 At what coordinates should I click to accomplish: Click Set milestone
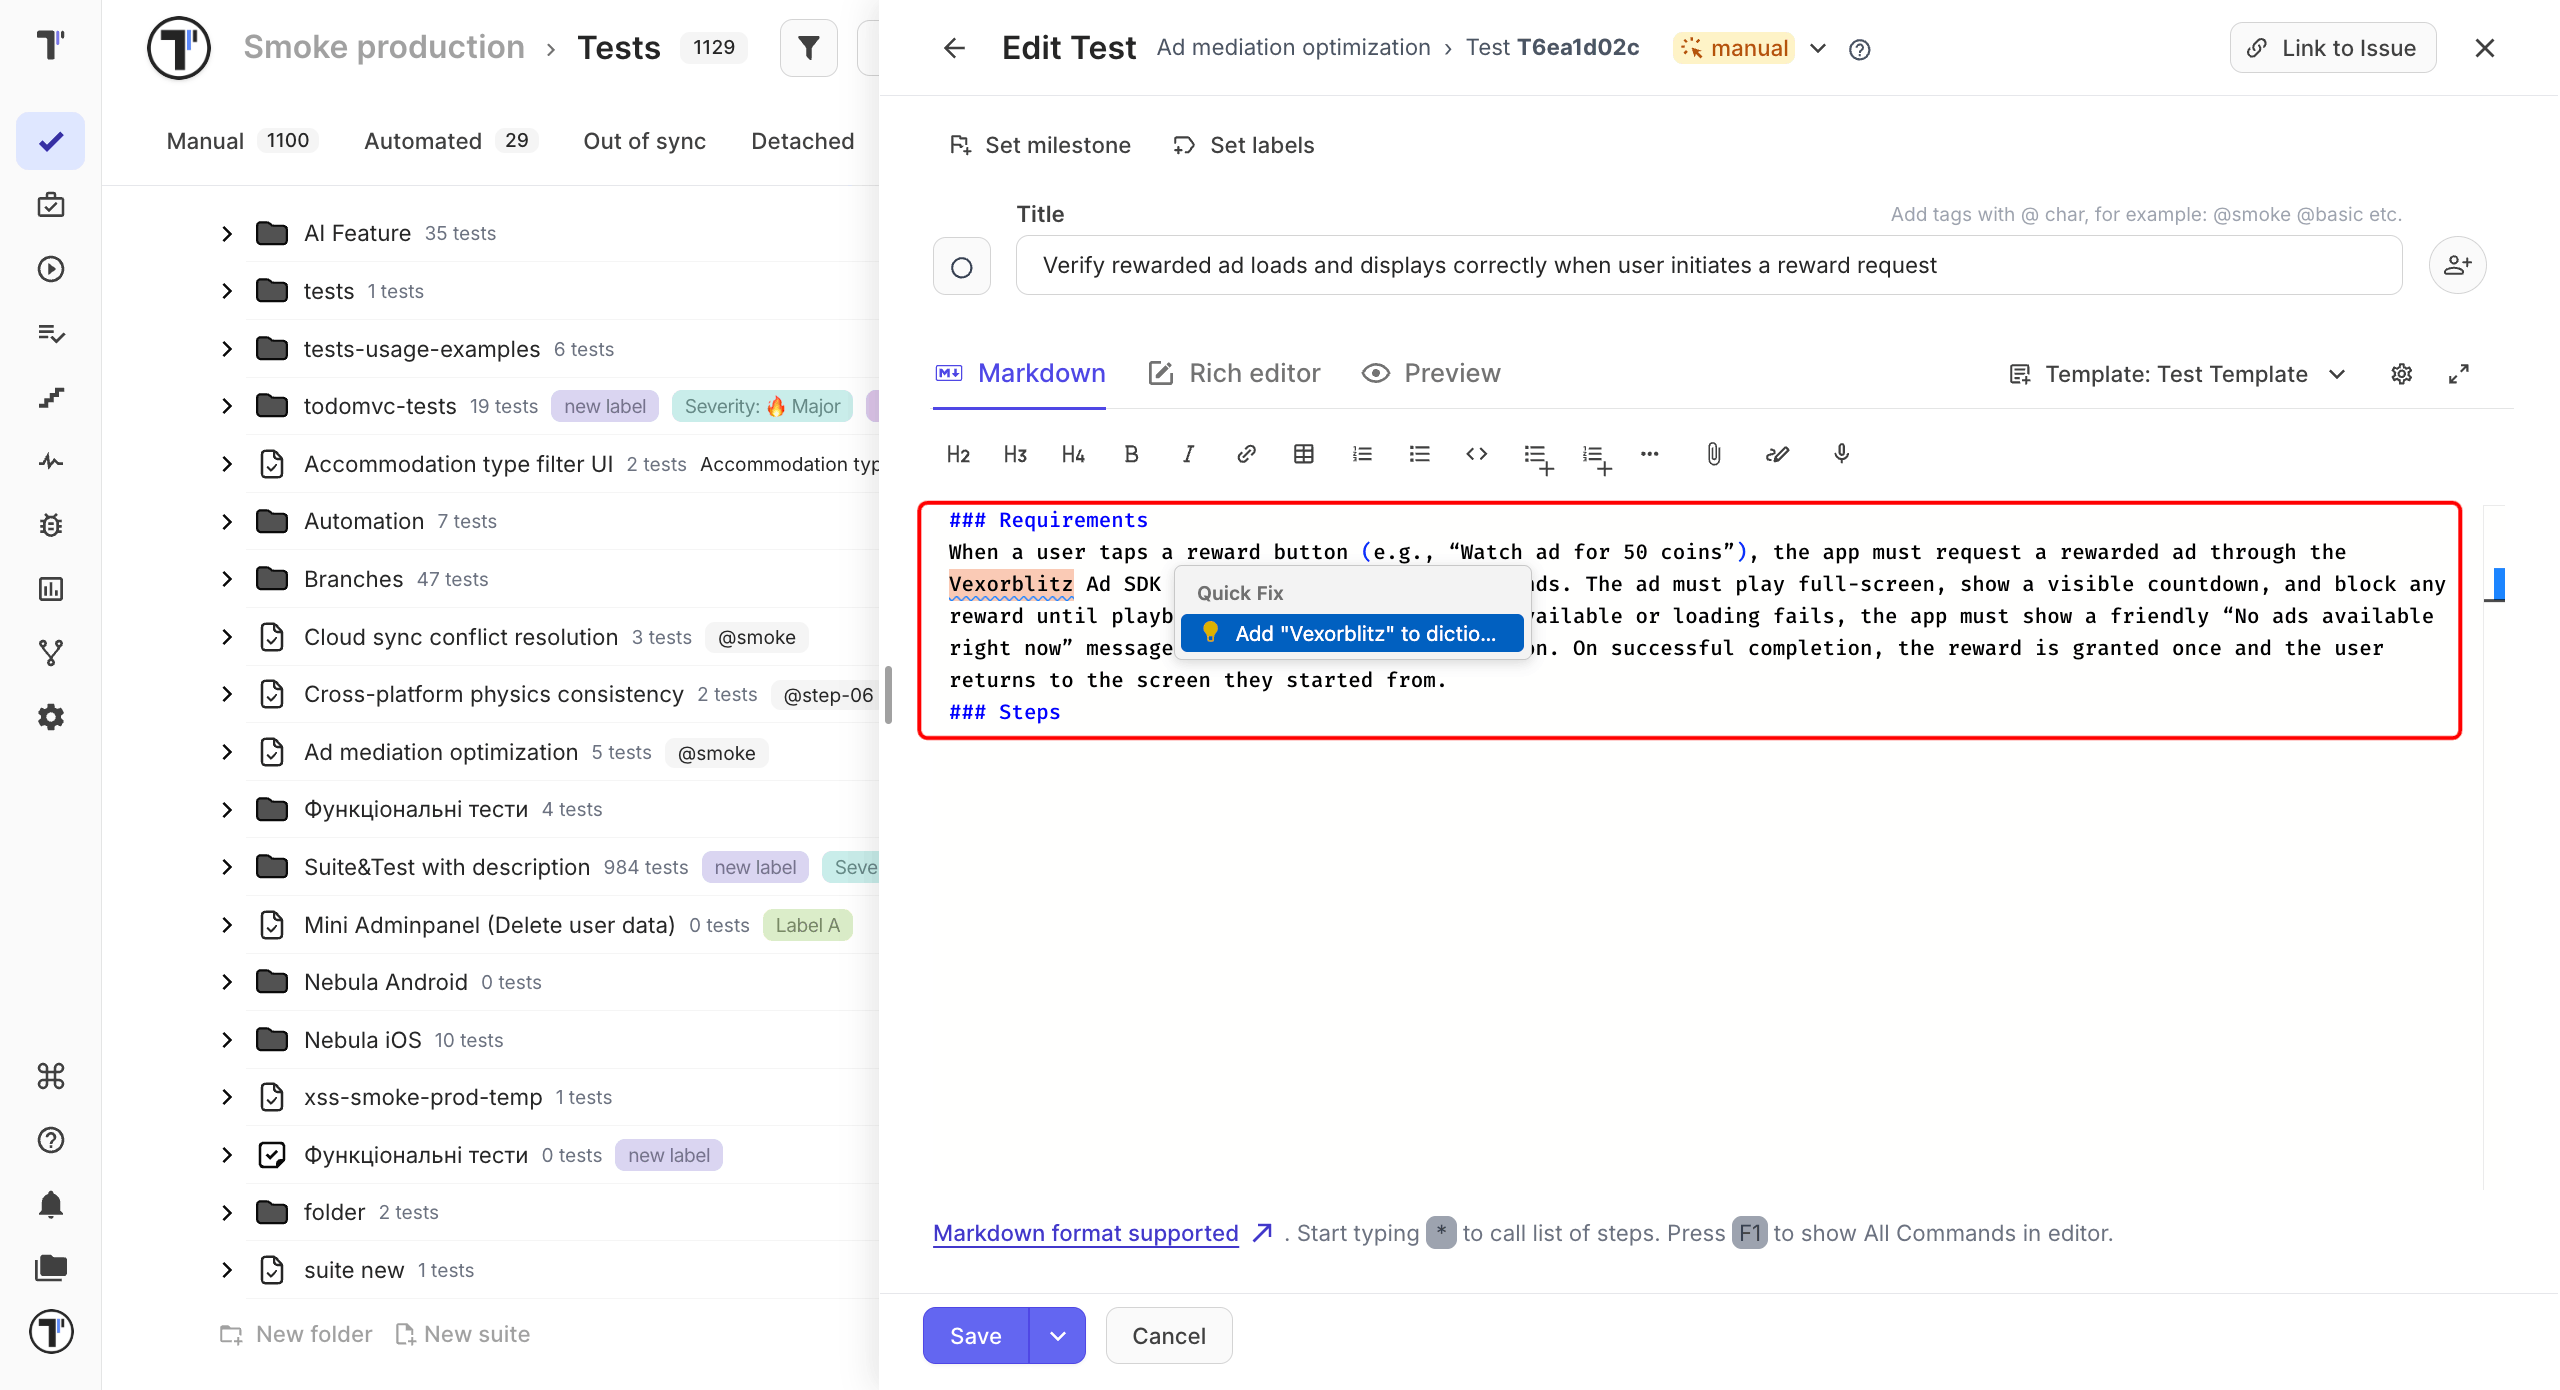[x=1039, y=146]
